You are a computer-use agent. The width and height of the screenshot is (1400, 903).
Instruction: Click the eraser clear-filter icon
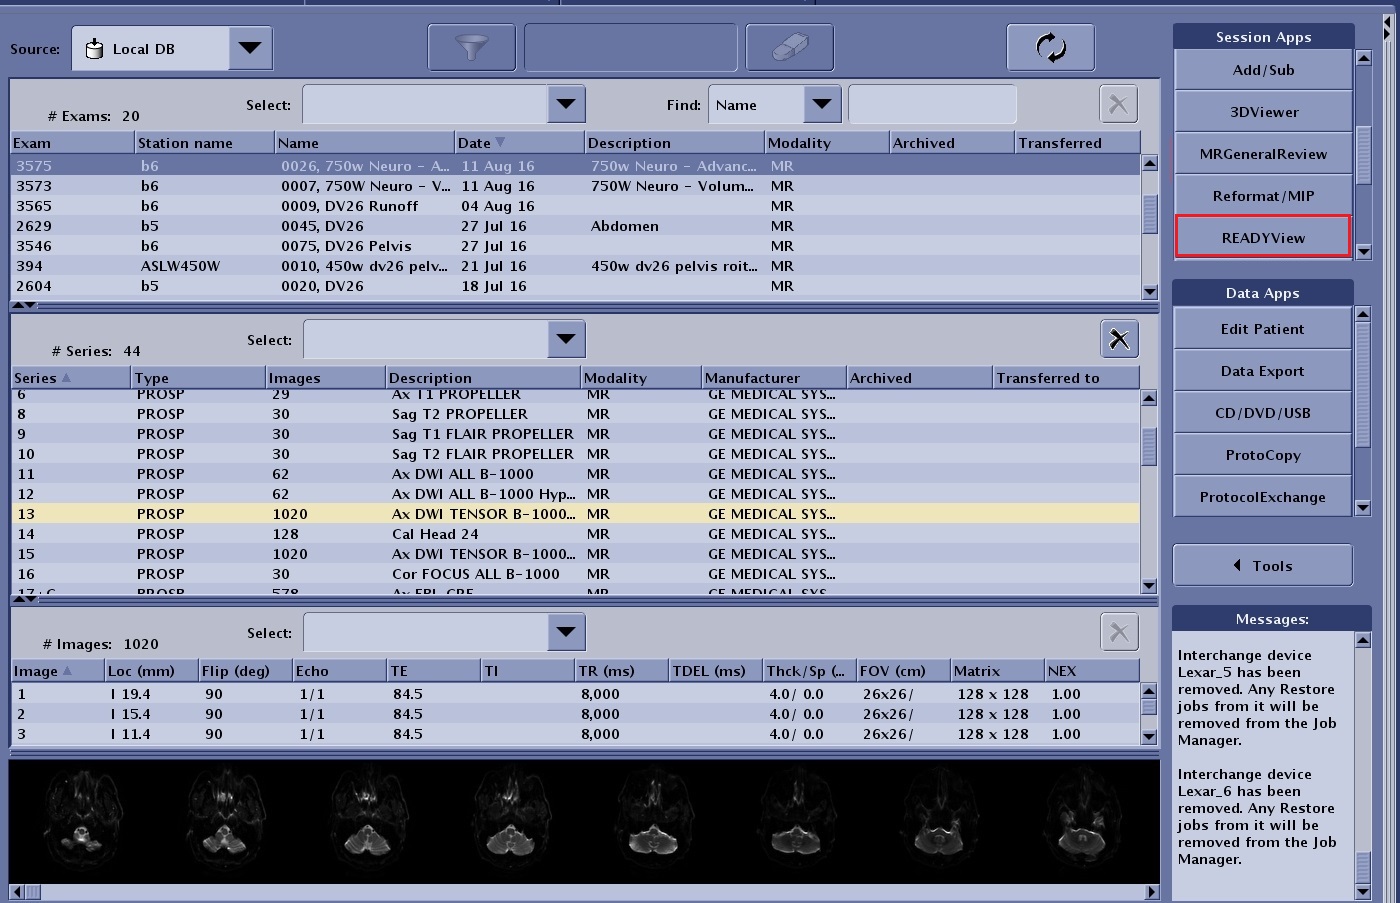point(789,48)
